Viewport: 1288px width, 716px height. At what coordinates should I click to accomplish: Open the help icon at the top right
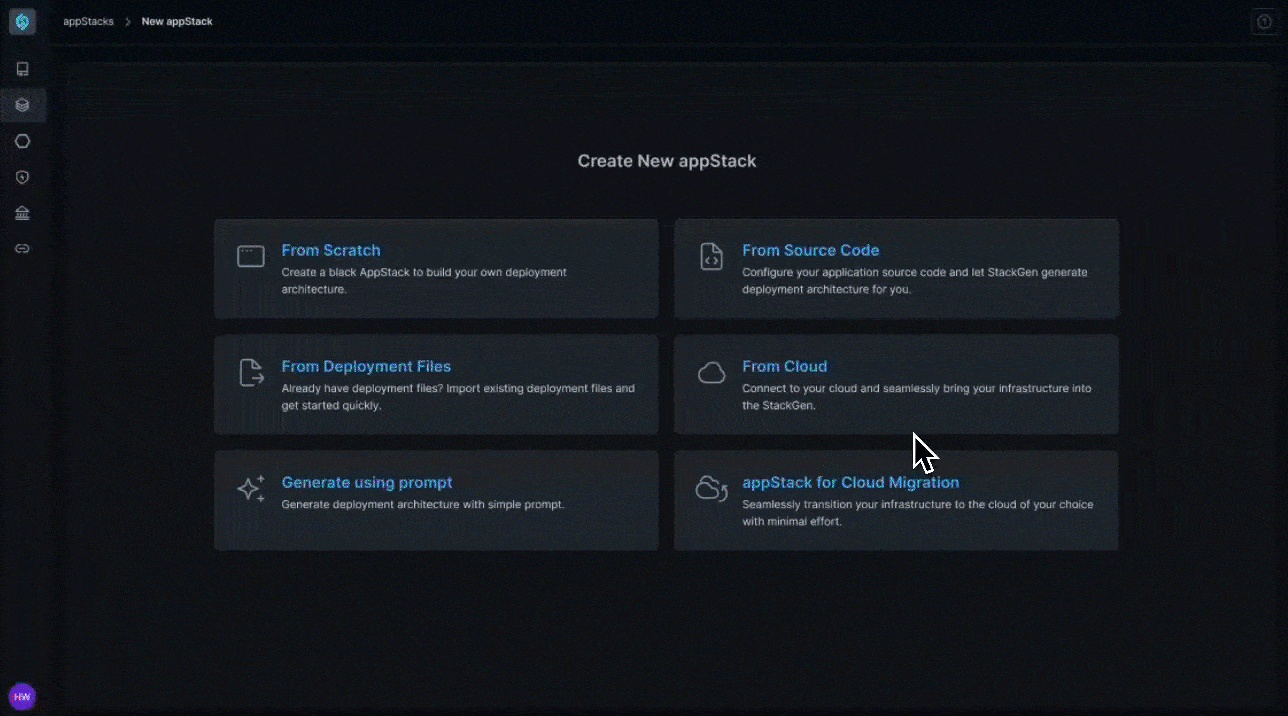[1264, 21]
